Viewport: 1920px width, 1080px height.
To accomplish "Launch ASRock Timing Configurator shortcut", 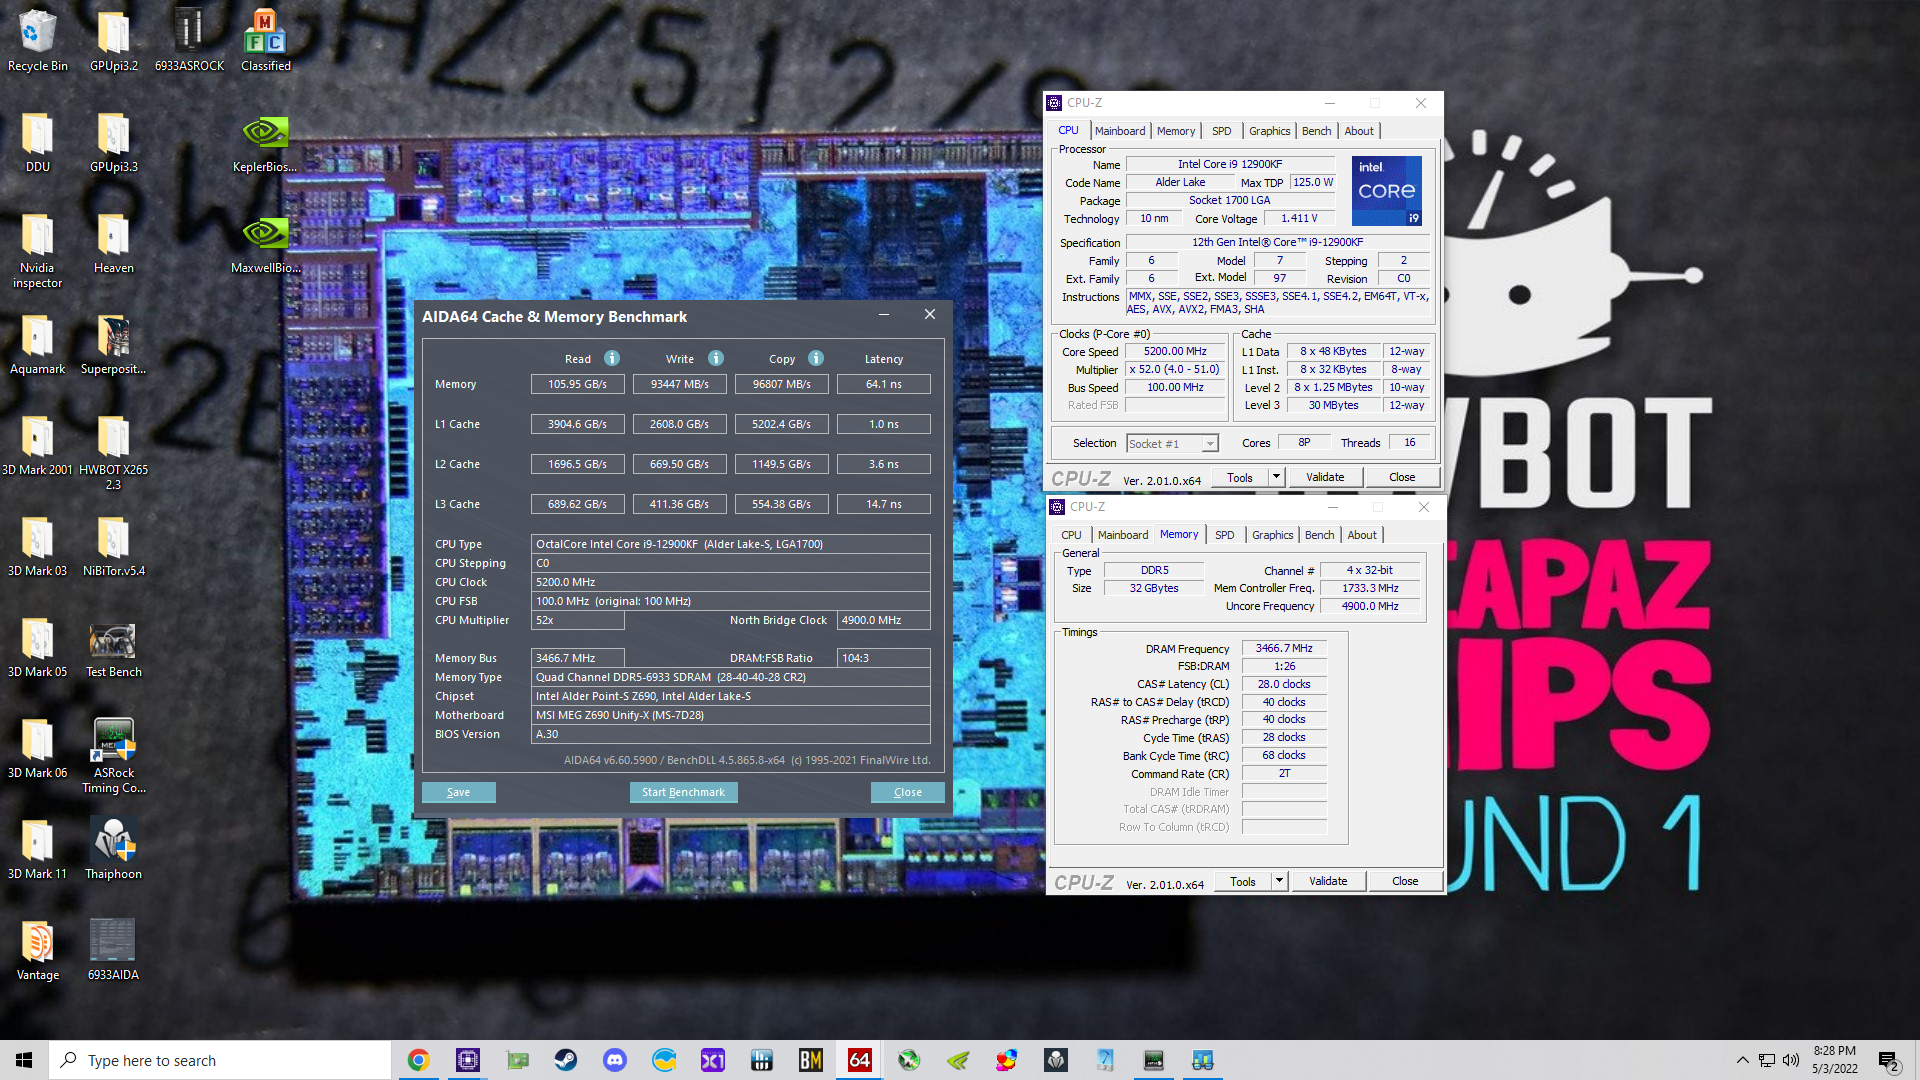I will (113, 755).
